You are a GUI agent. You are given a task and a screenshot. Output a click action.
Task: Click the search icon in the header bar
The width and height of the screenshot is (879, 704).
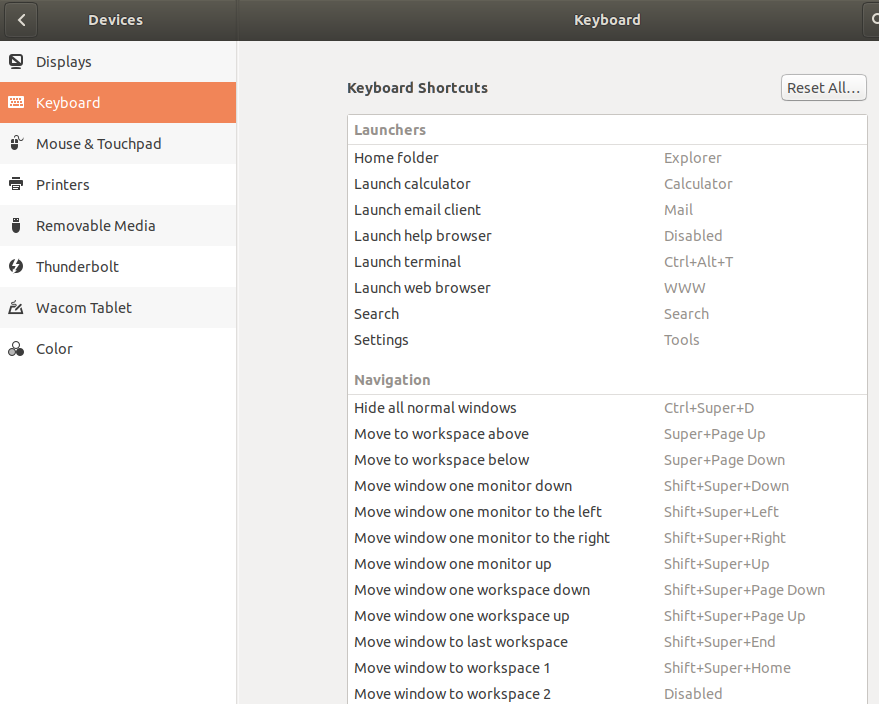coord(873,20)
